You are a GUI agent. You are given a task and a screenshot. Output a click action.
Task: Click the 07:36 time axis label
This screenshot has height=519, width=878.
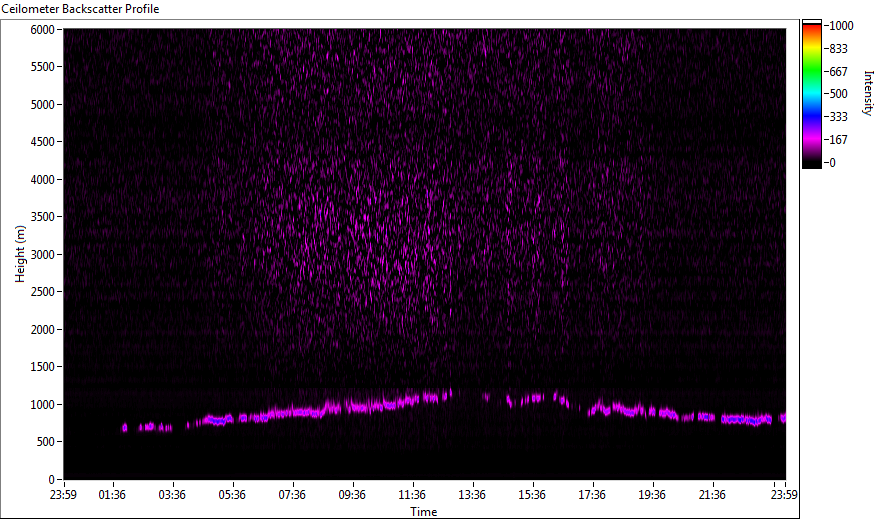point(292,495)
